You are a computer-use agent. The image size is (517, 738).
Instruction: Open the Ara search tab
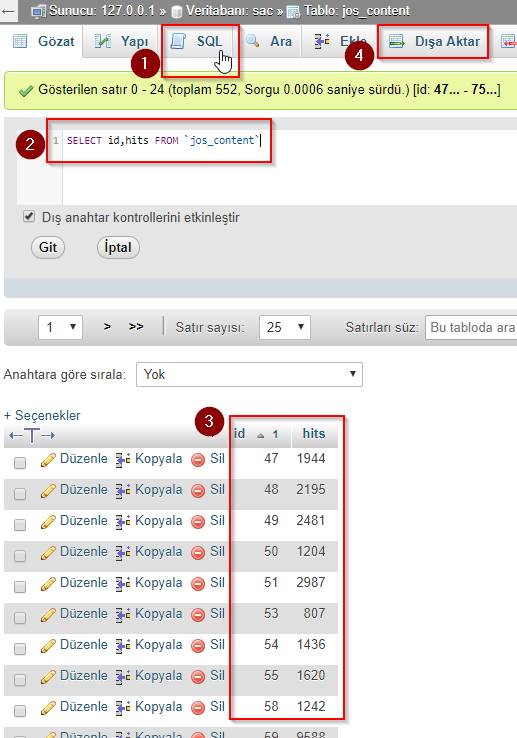[269, 41]
